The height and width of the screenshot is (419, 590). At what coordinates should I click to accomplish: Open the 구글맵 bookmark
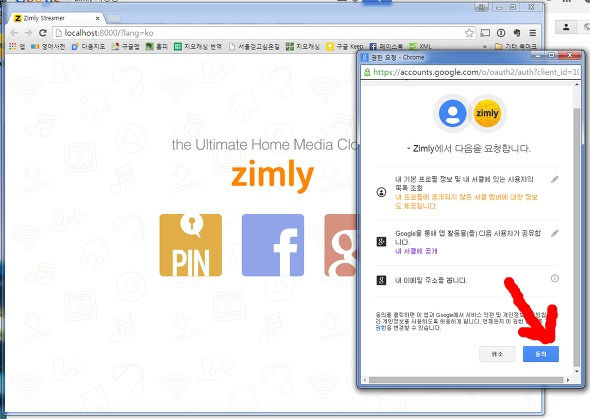pos(126,46)
